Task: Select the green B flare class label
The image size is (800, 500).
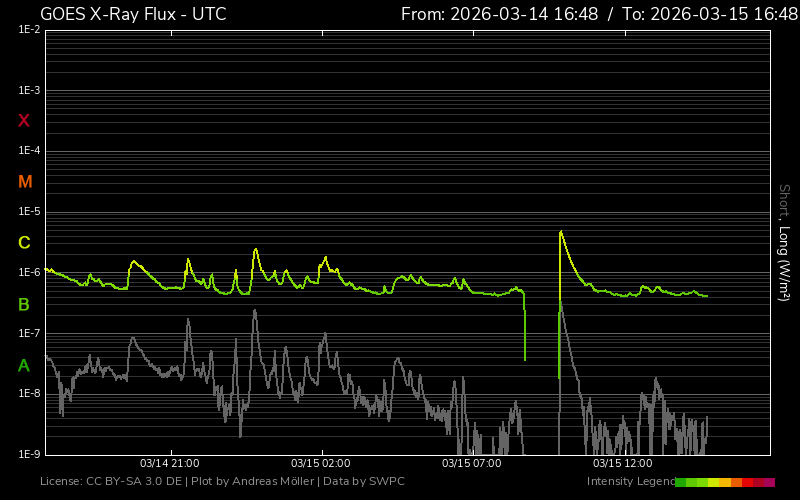Action: tap(24, 304)
